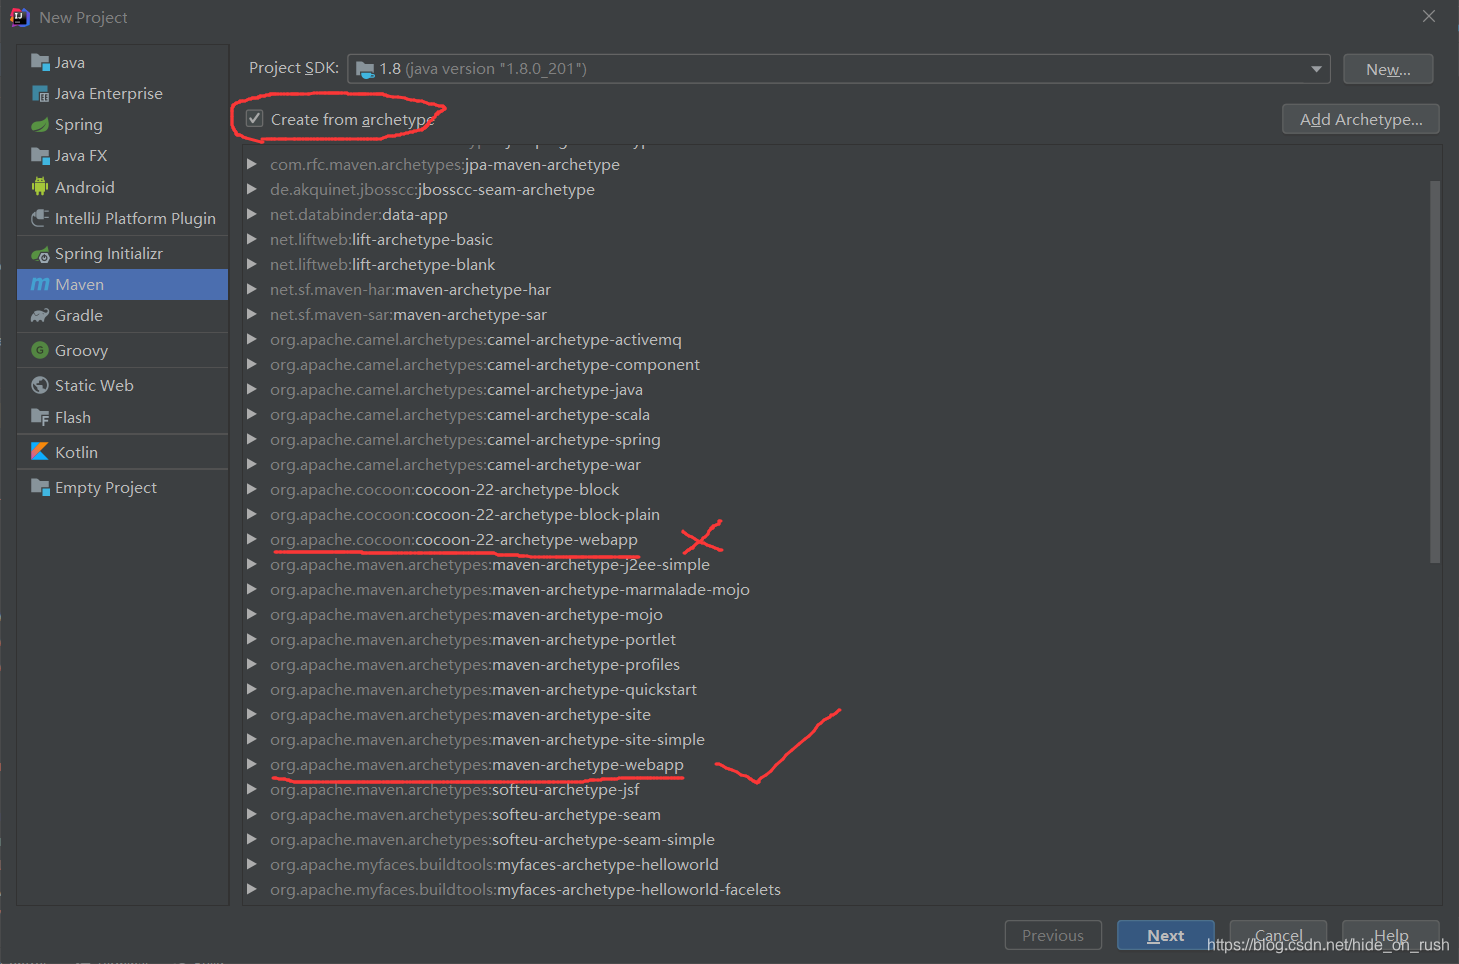Click the SDK folder icon in combo box
The width and height of the screenshot is (1459, 964).
pos(365,69)
